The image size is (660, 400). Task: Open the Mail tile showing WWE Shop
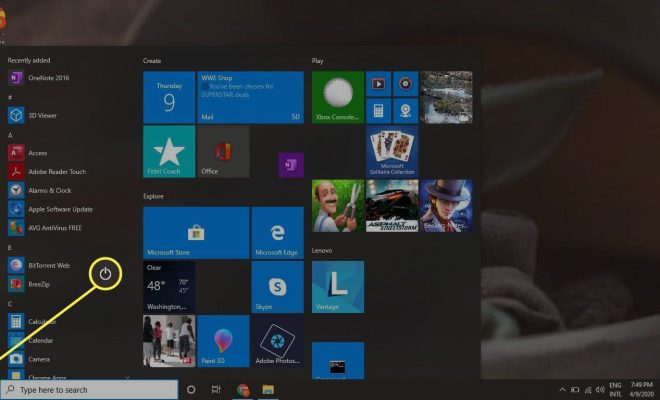pyautogui.click(x=250, y=97)
